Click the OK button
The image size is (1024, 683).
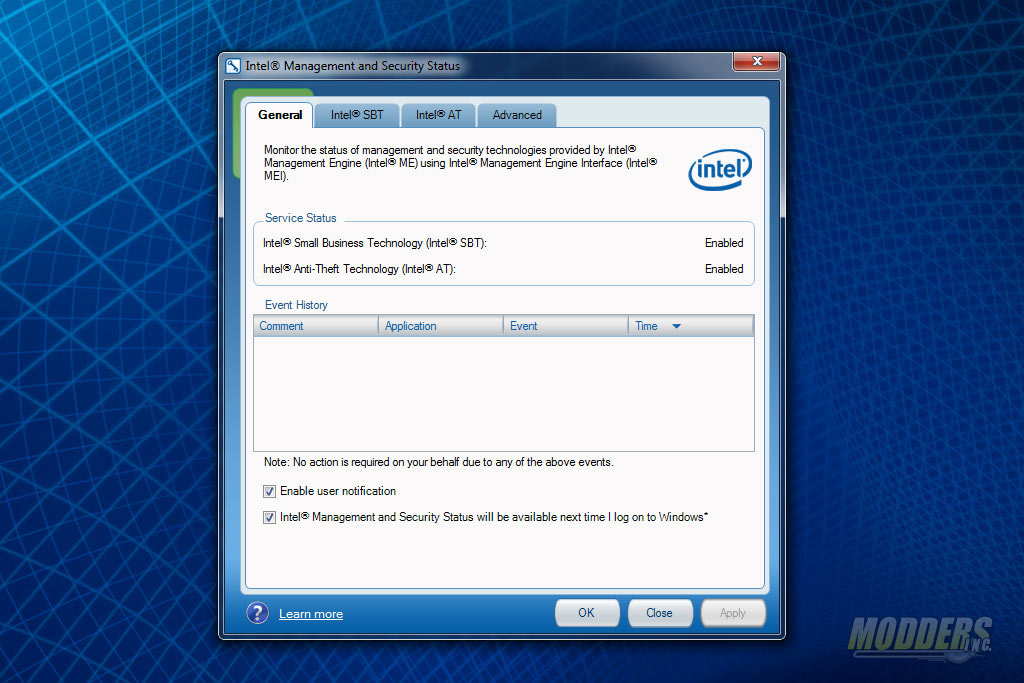click(x=586, y=613)
